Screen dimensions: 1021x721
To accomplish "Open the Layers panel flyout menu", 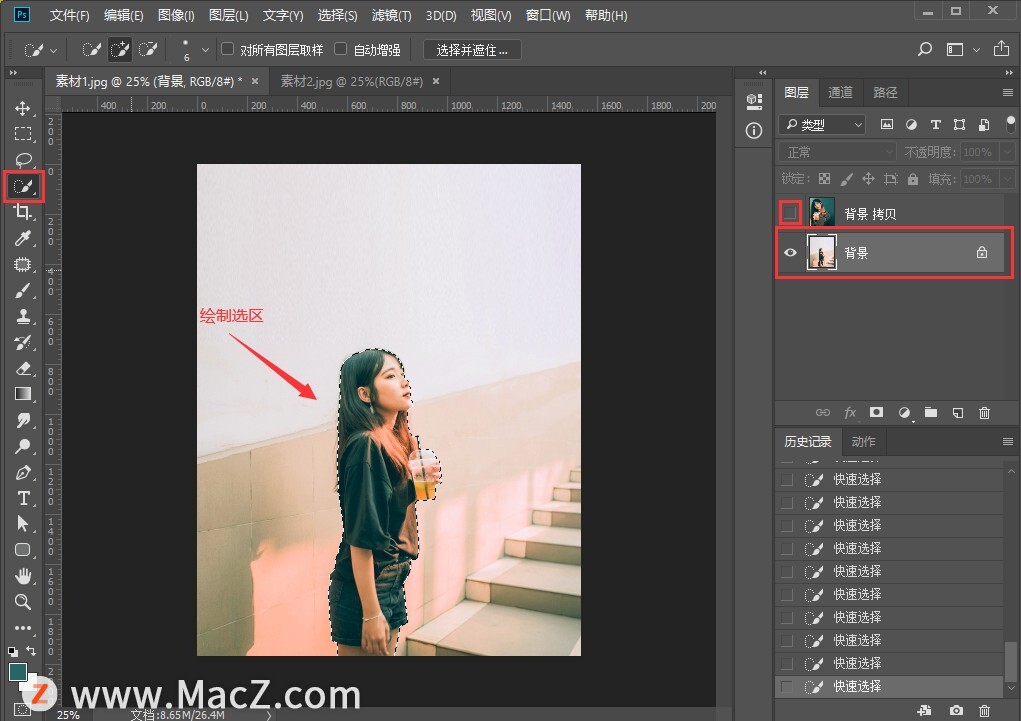I will (1007, 92).
